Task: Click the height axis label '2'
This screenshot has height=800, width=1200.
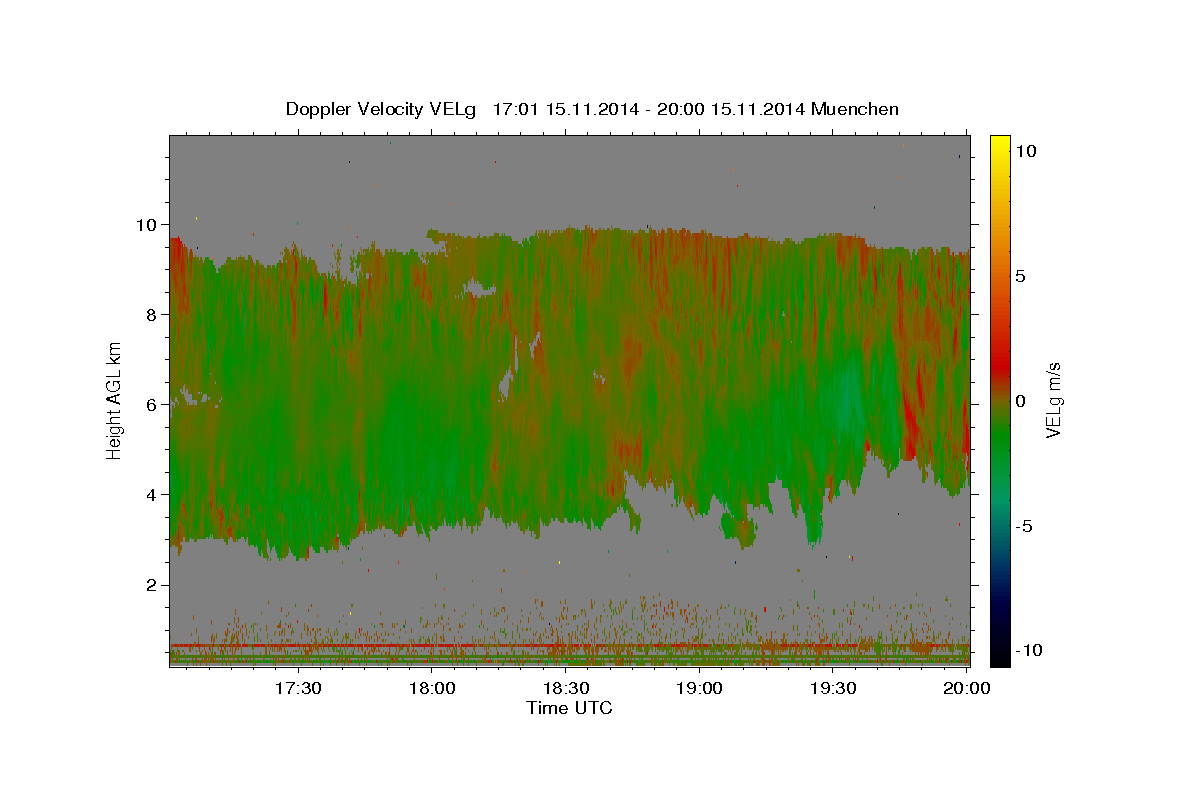Action: tap(150, 584)
